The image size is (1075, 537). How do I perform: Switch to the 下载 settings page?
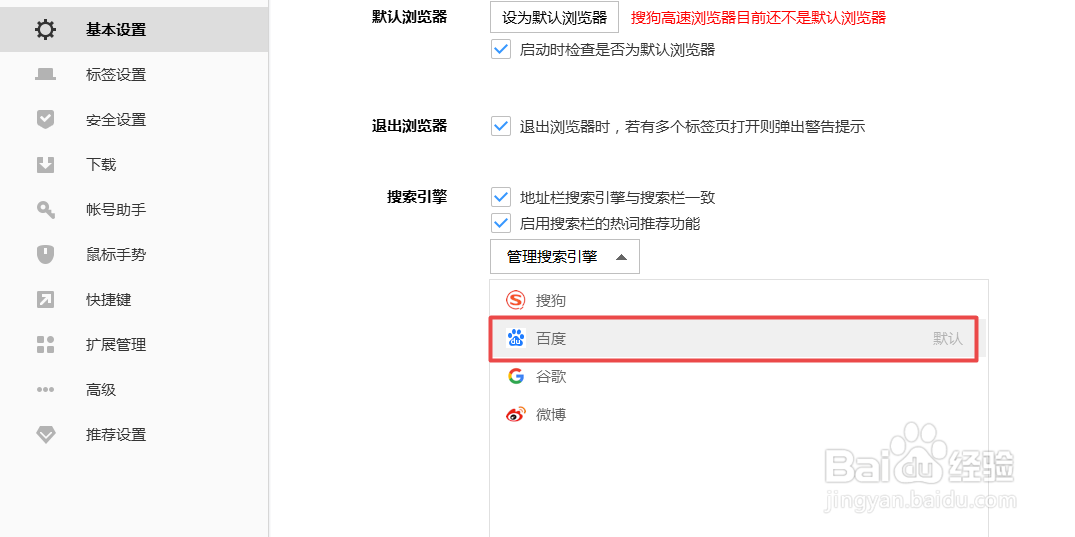pyautogui.click(x=134, y=165)
